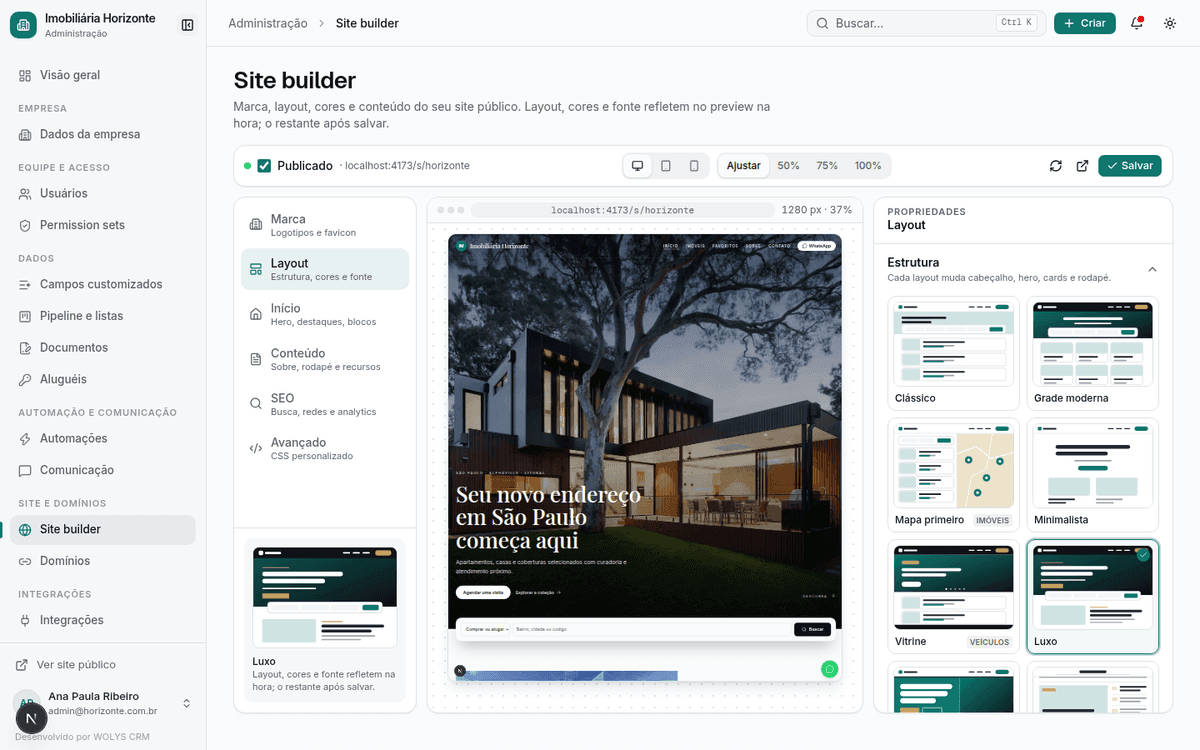
Task: Click the Integrações plug icon
Action: pos(25,620)
